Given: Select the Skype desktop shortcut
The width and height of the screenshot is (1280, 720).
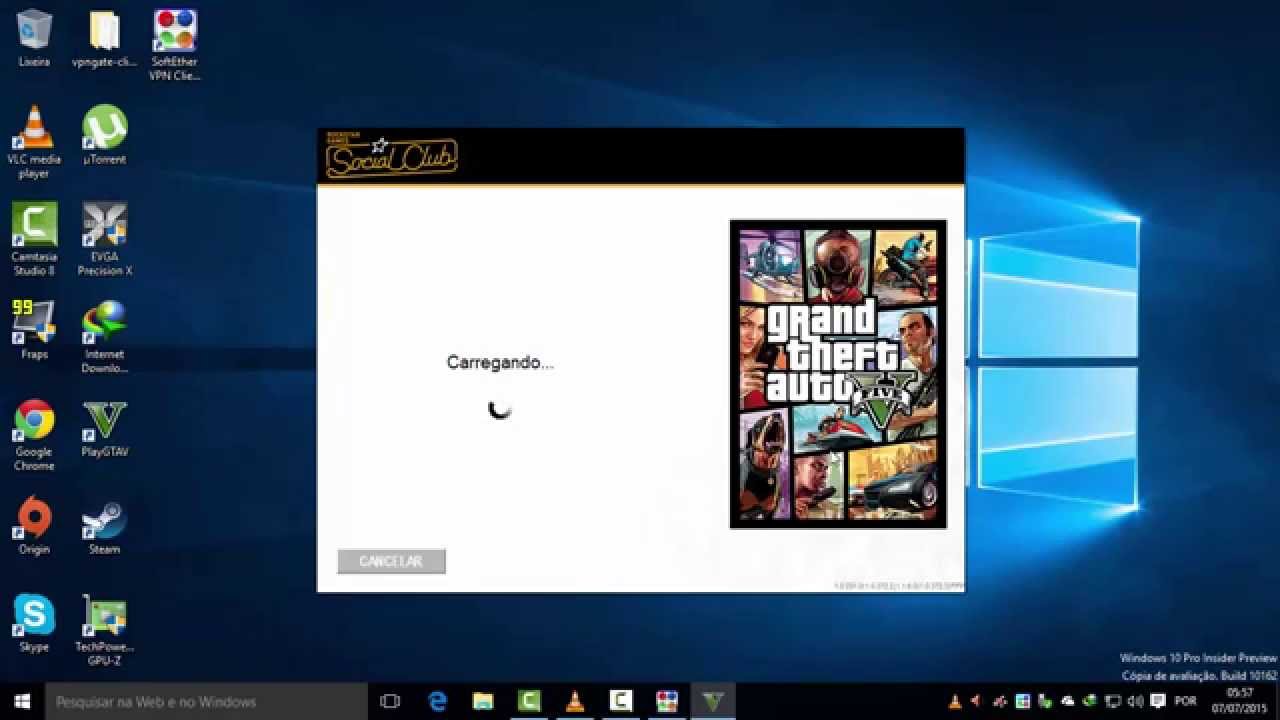Looking at the screenshot, I should (x=34, y=623).
